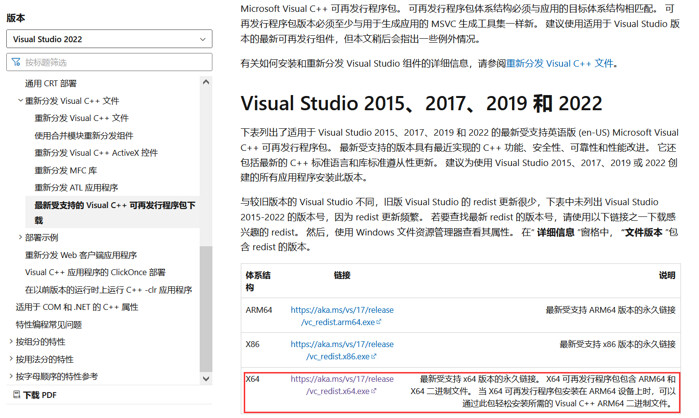This screenshot has height=418, width=699.
Task: Click the 链接 column header
Action: (x=342, y=275)
